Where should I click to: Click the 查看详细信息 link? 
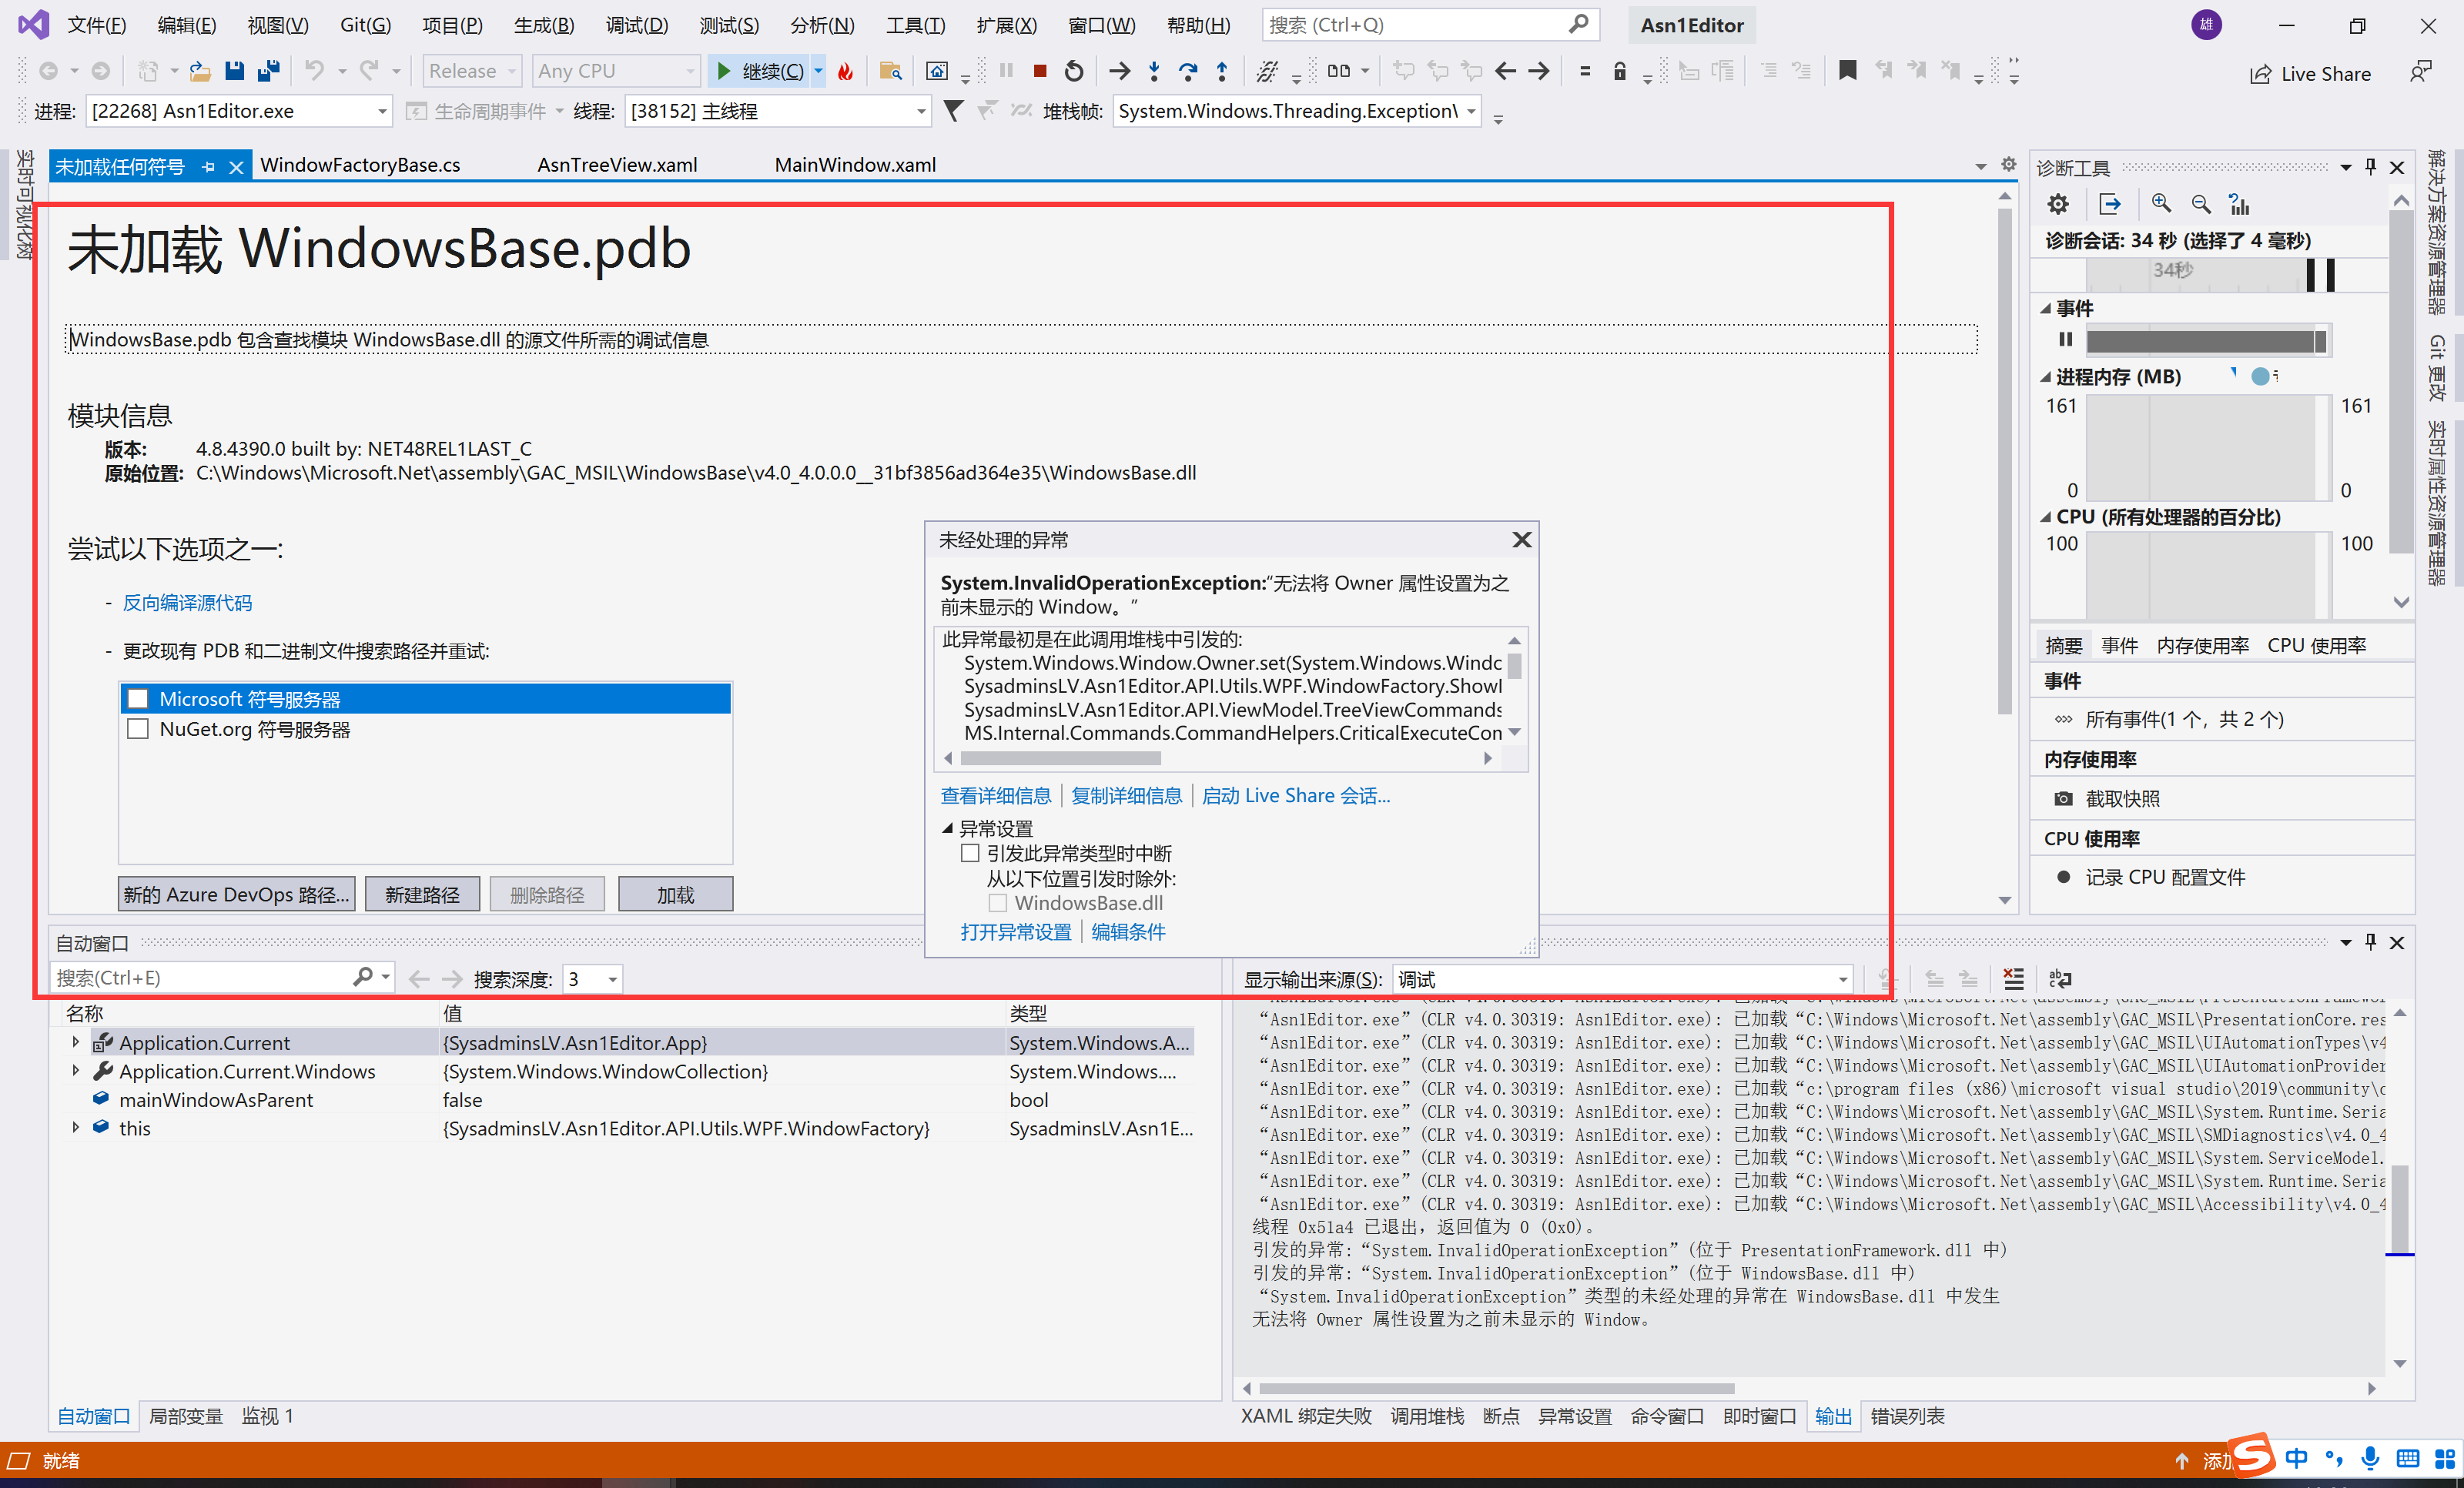click(x=995, y=796)
